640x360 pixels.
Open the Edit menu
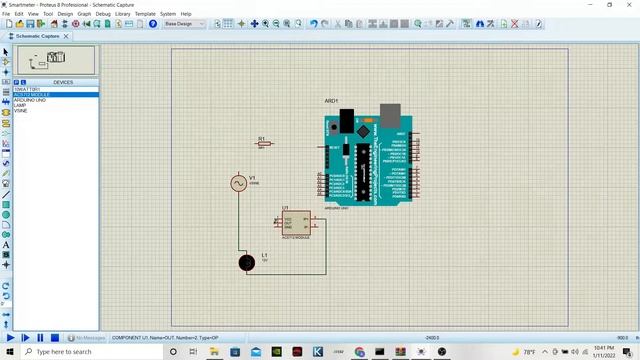point(19,14)
